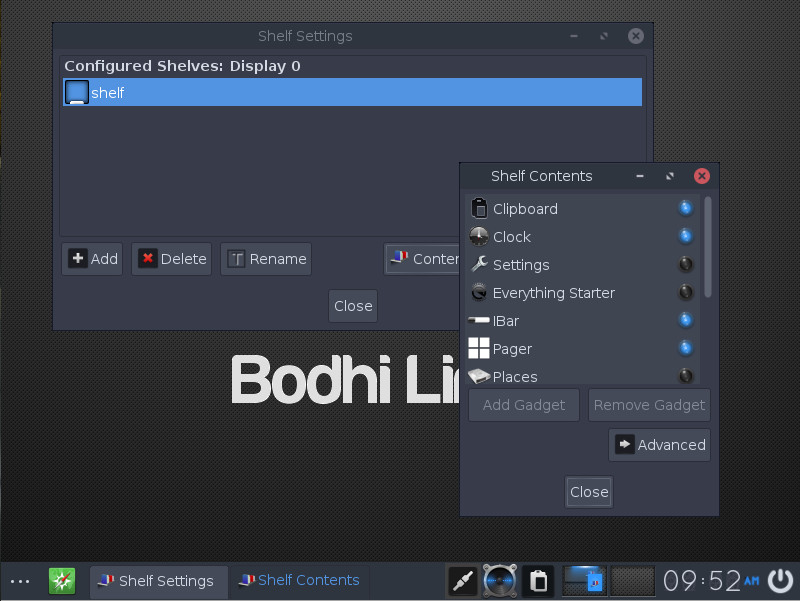Click the T icon on the Rename button
The width and height of the screenshot is (800, 601).
click(x=236, y=259)
